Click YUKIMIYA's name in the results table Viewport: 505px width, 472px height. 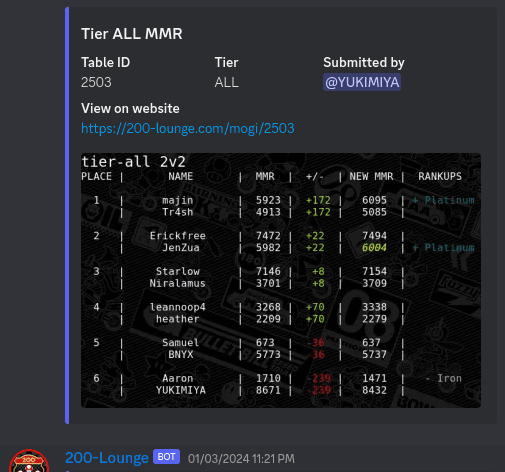click(181, 390)
